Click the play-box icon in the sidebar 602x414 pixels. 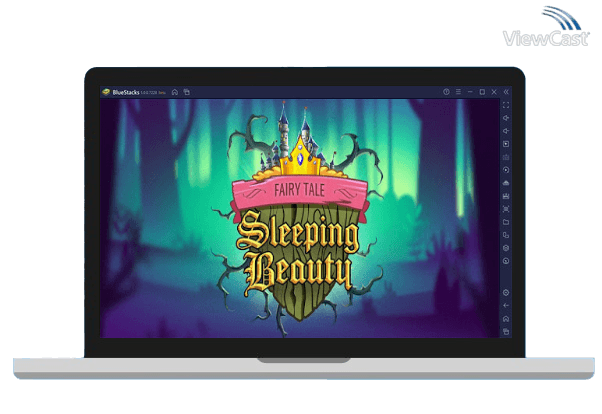tap(506, 144)
